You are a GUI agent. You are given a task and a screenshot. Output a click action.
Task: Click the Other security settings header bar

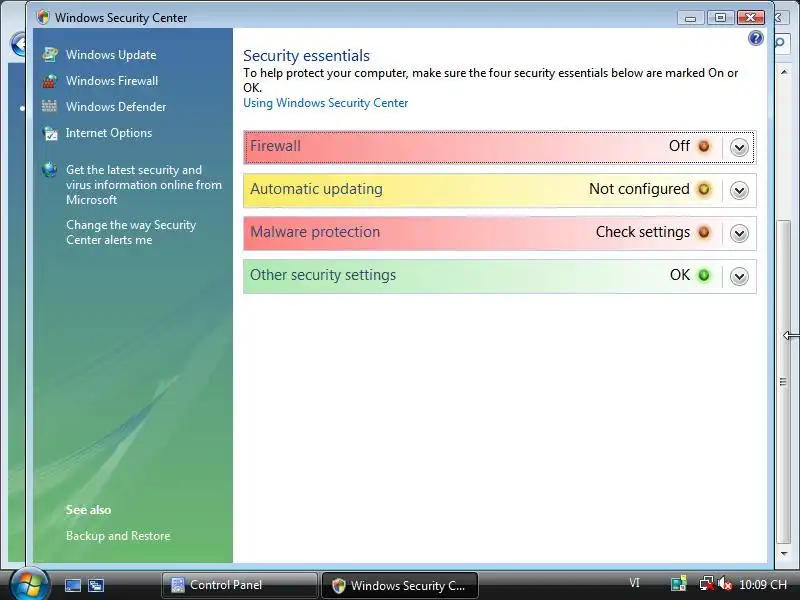499,276
